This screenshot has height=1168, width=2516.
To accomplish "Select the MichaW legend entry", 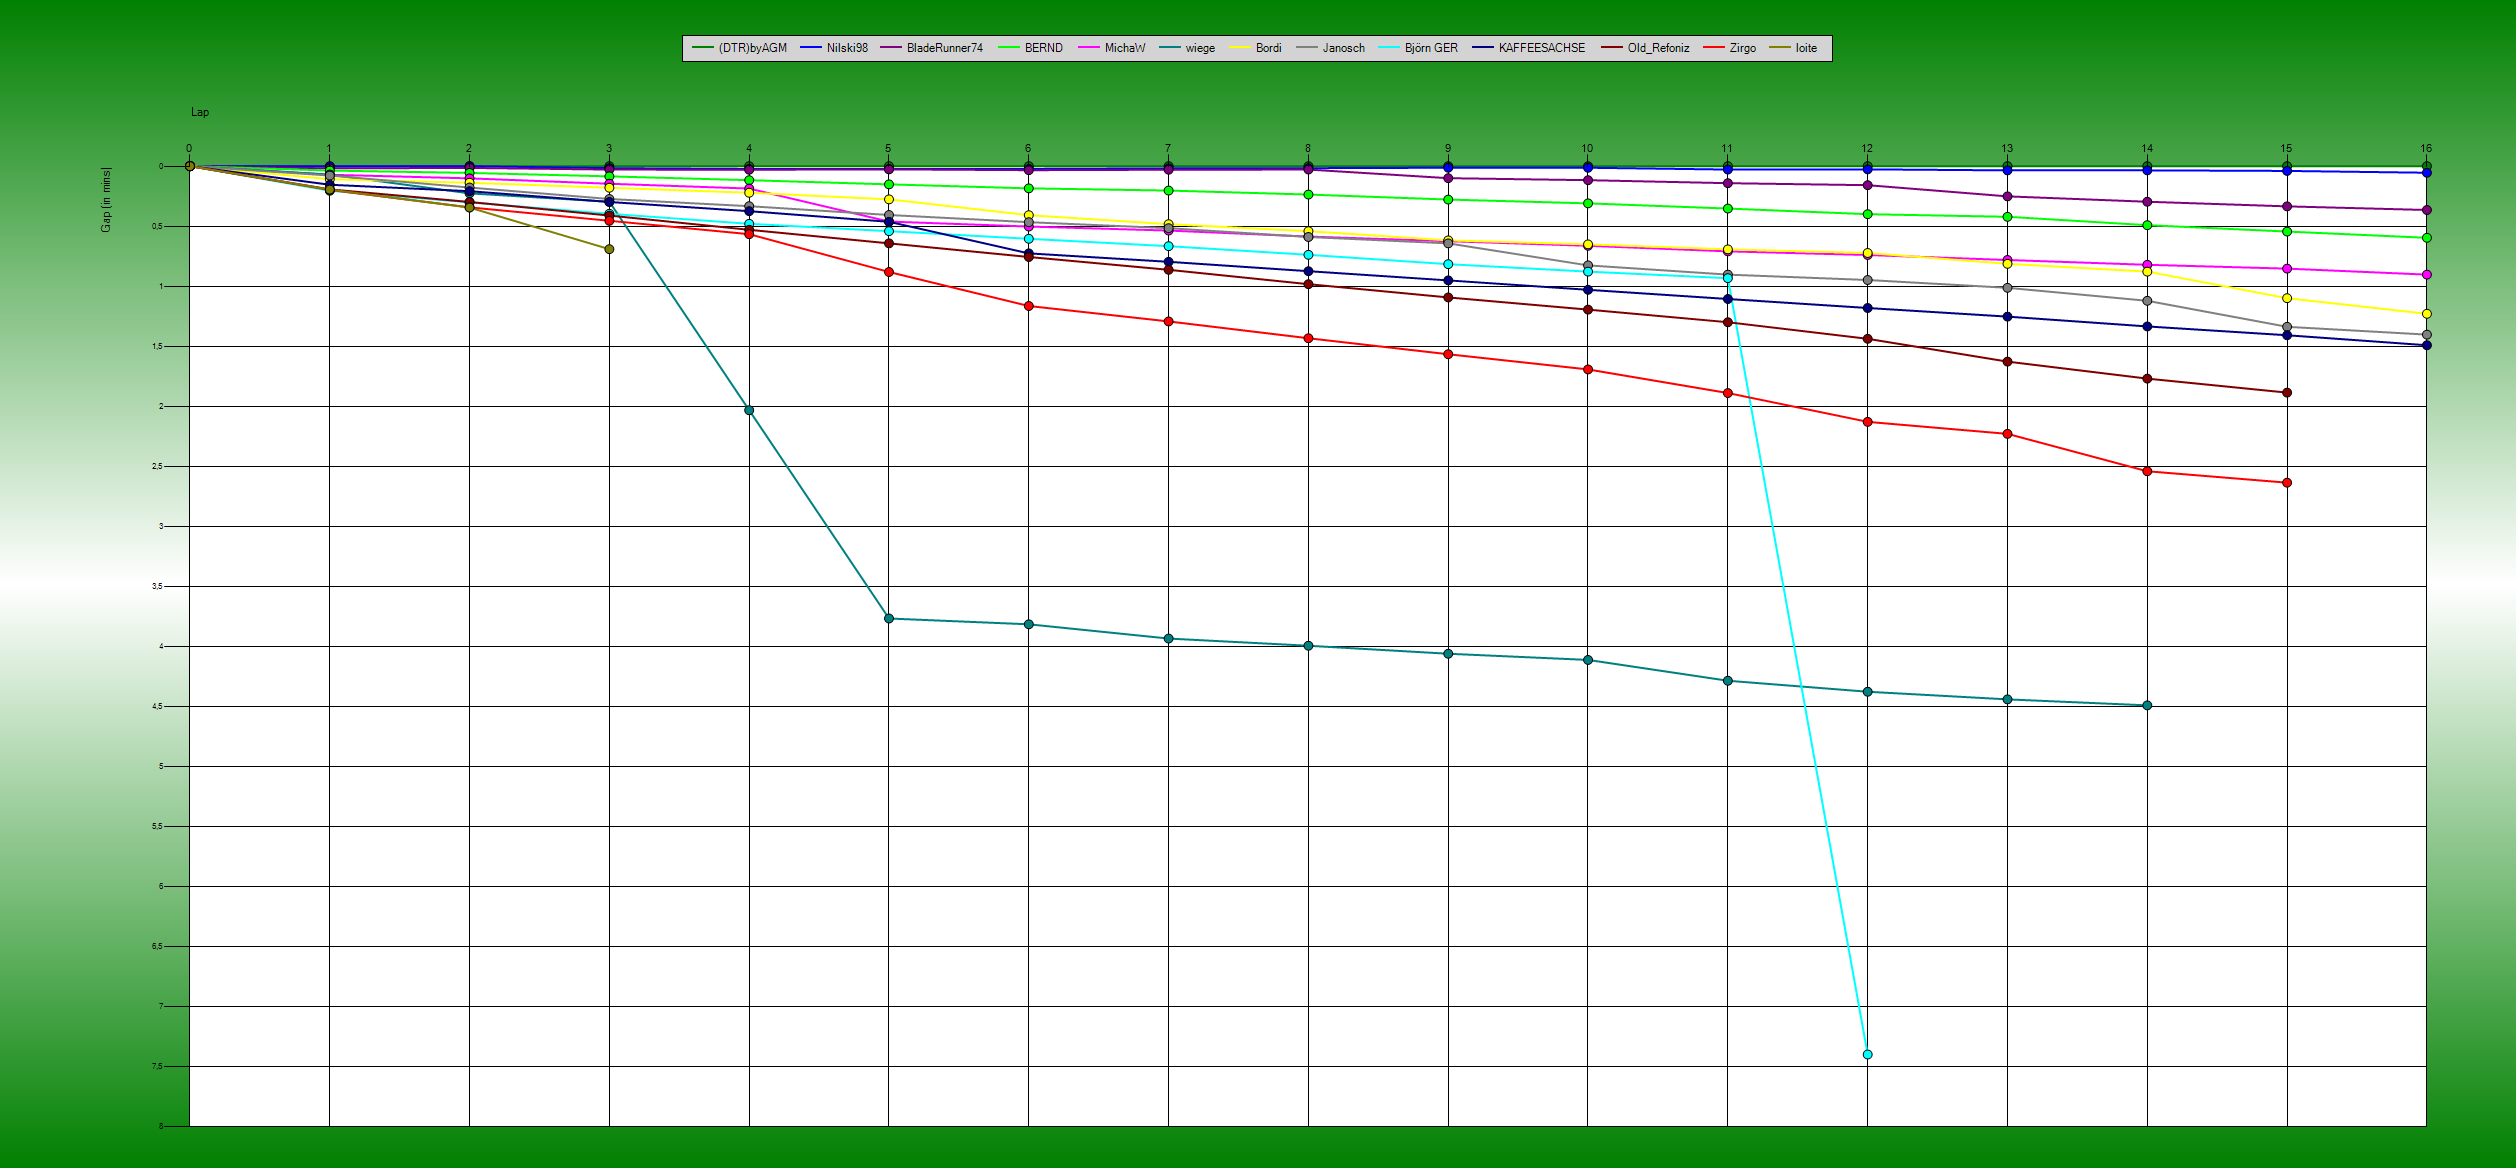I will [x=1112, y=48].
